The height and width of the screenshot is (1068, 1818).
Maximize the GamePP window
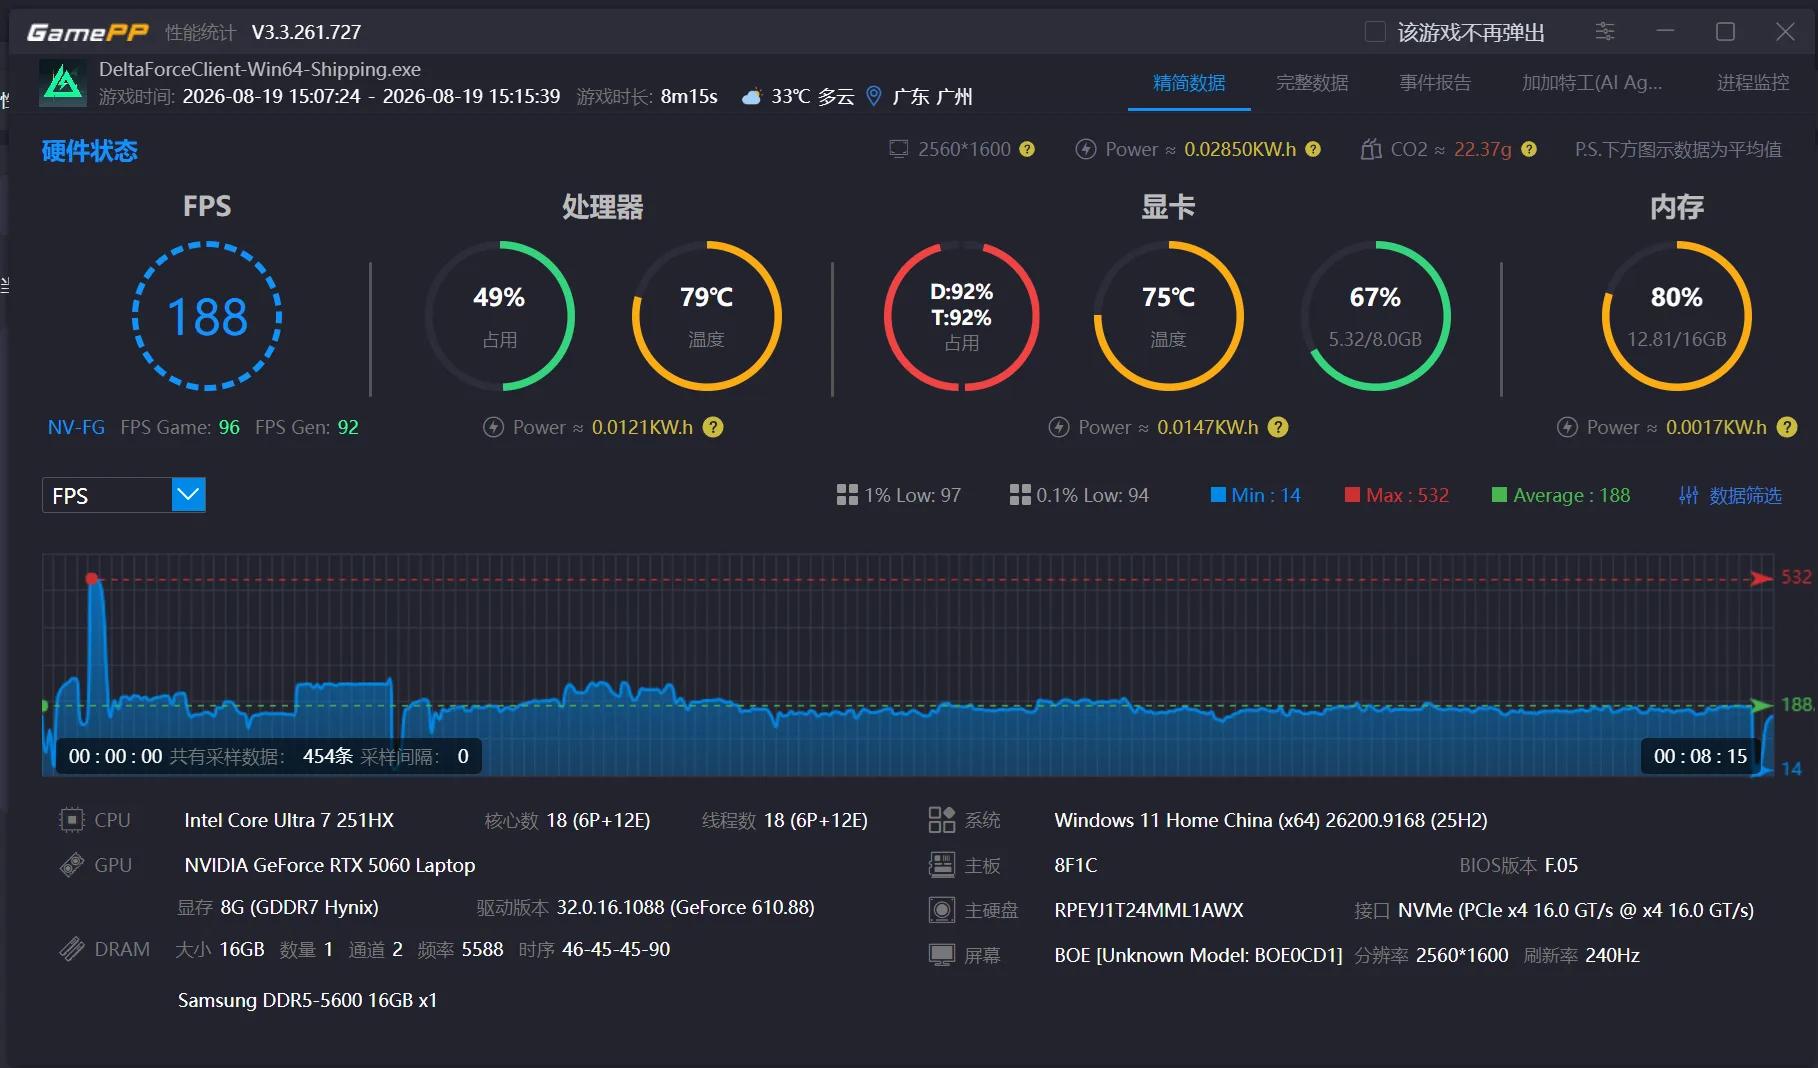1725,32
